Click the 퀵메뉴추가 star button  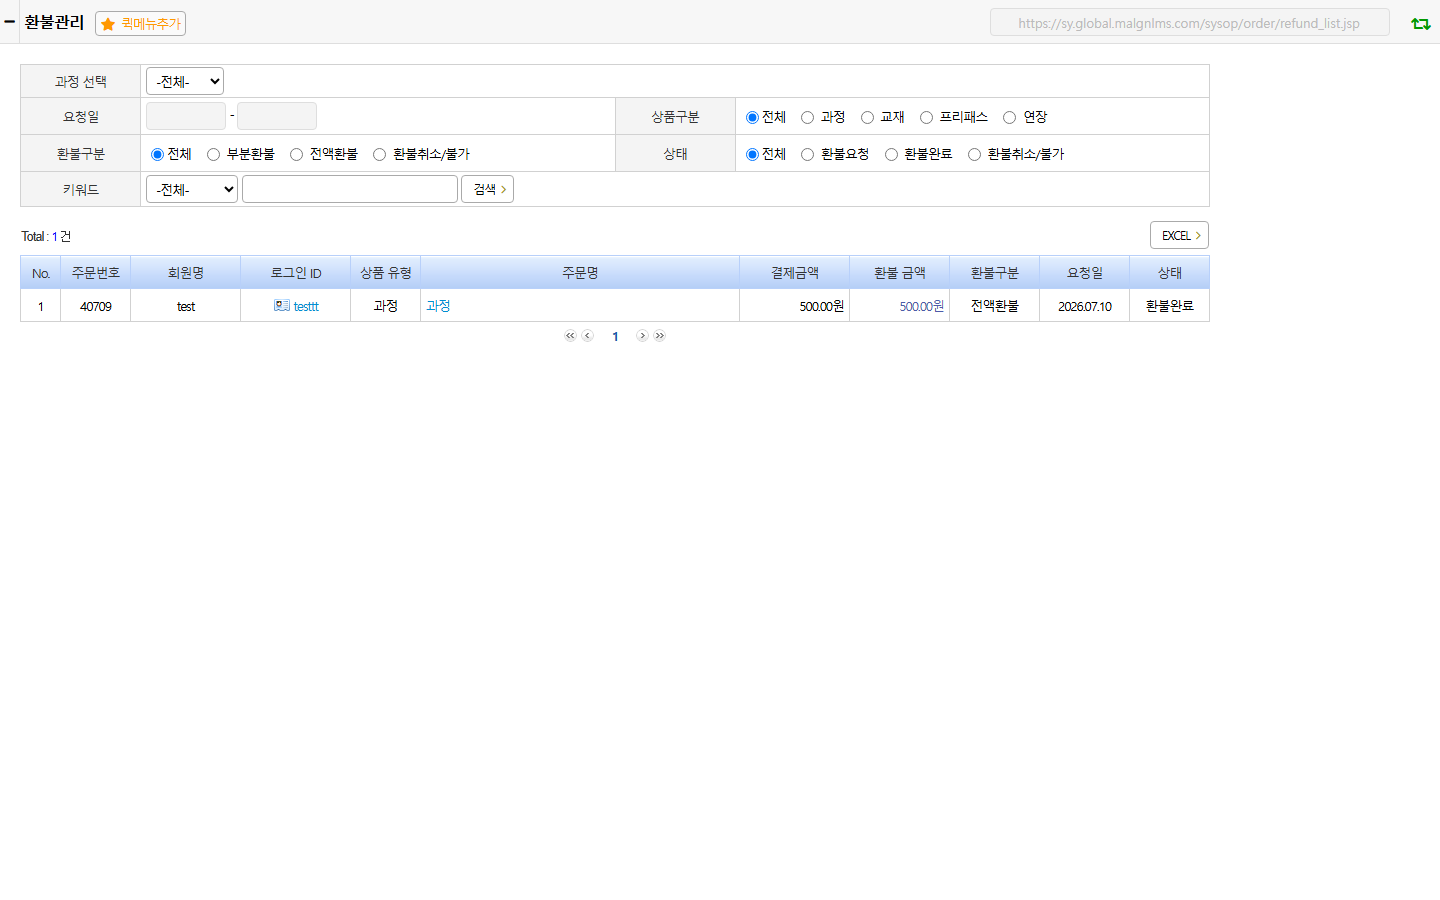[140, 23]
